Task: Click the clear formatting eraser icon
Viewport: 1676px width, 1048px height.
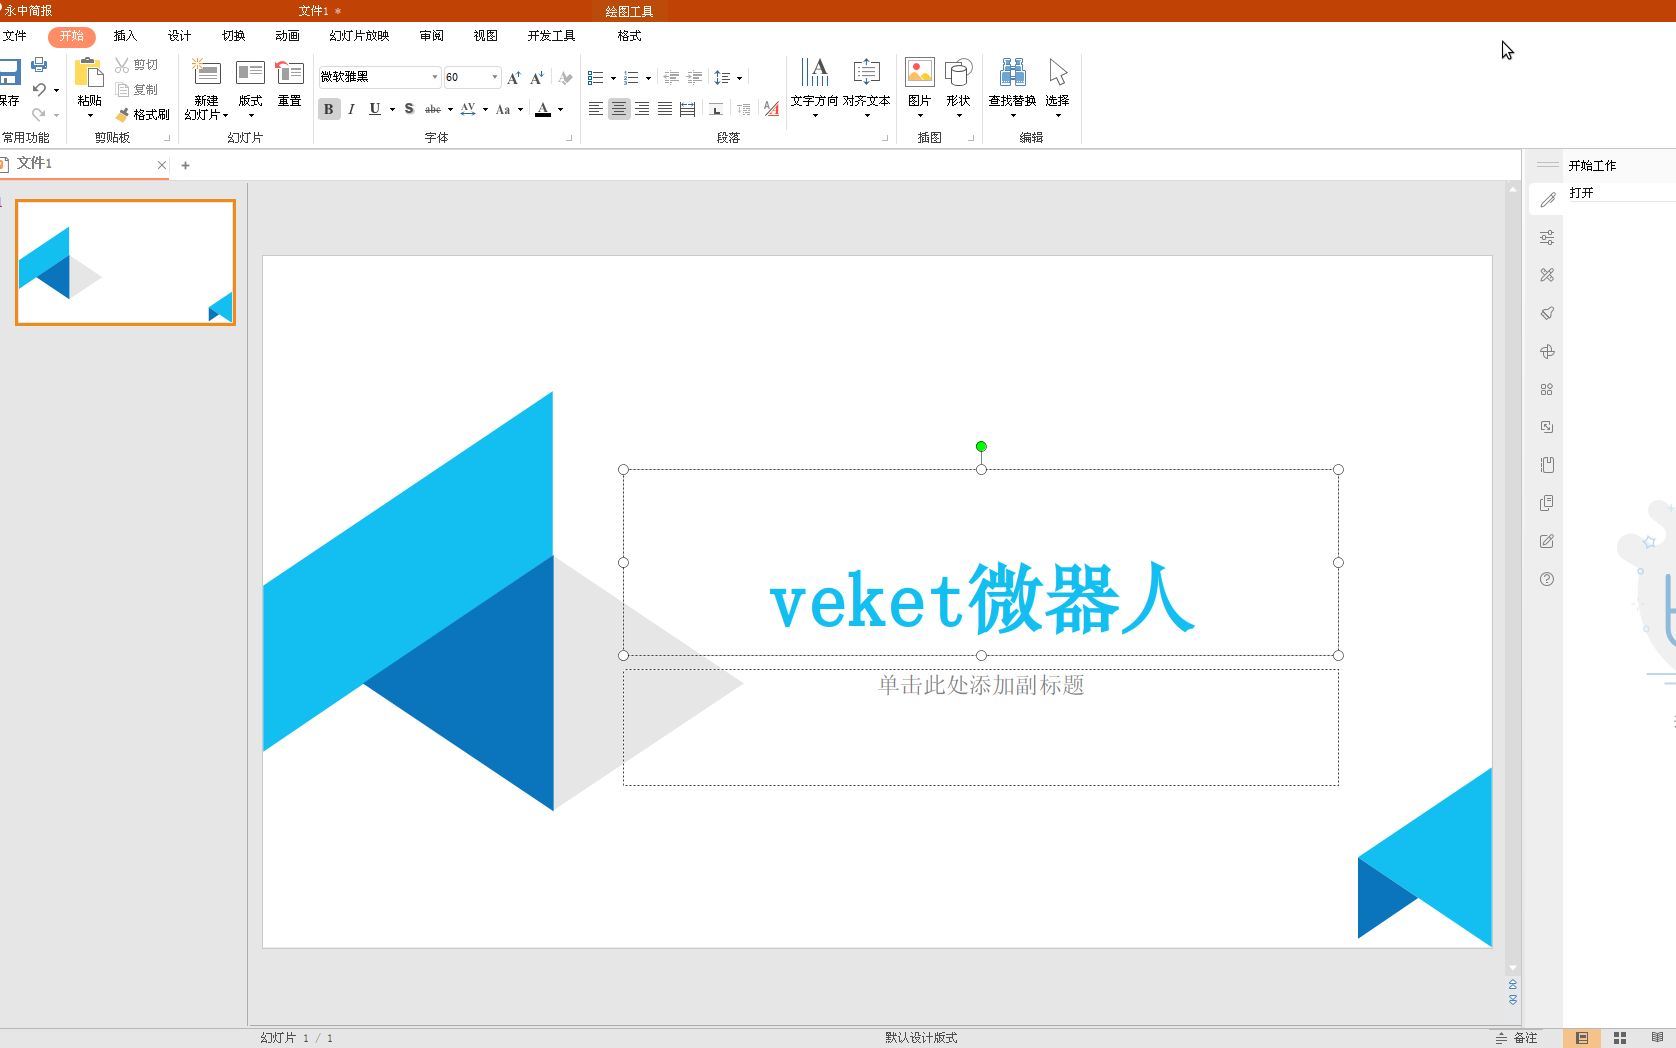Action: tap(566, 77)
